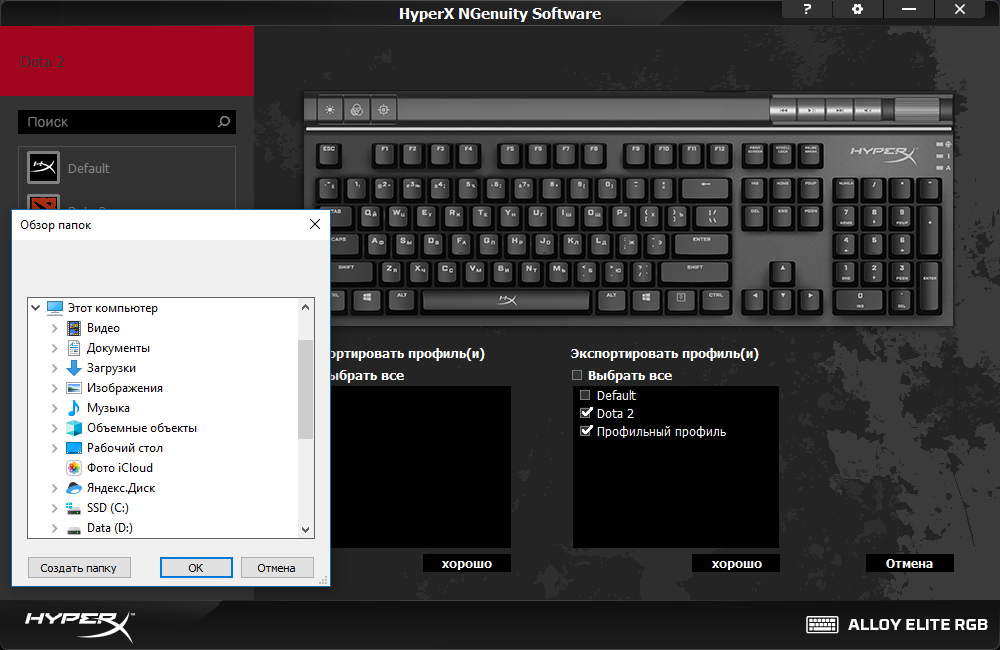Open help with the question mark icon
Viewport: 1000px width, 650px height.
[x=807, y=9]
